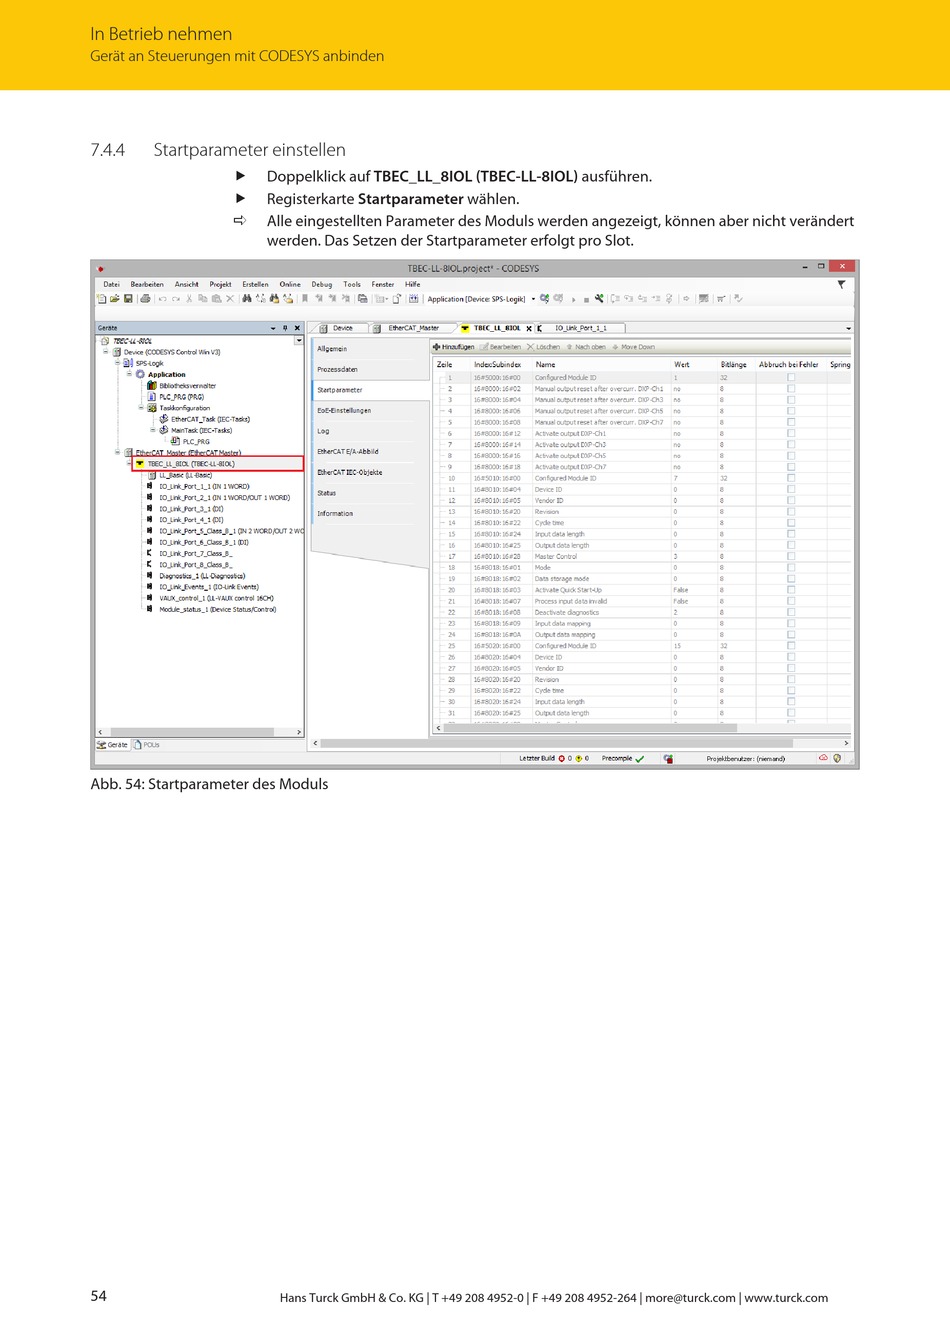This screenshot has width=950, height=1343.
Task: Click the Login gear icon in toolbar
Action: point(545,298)
